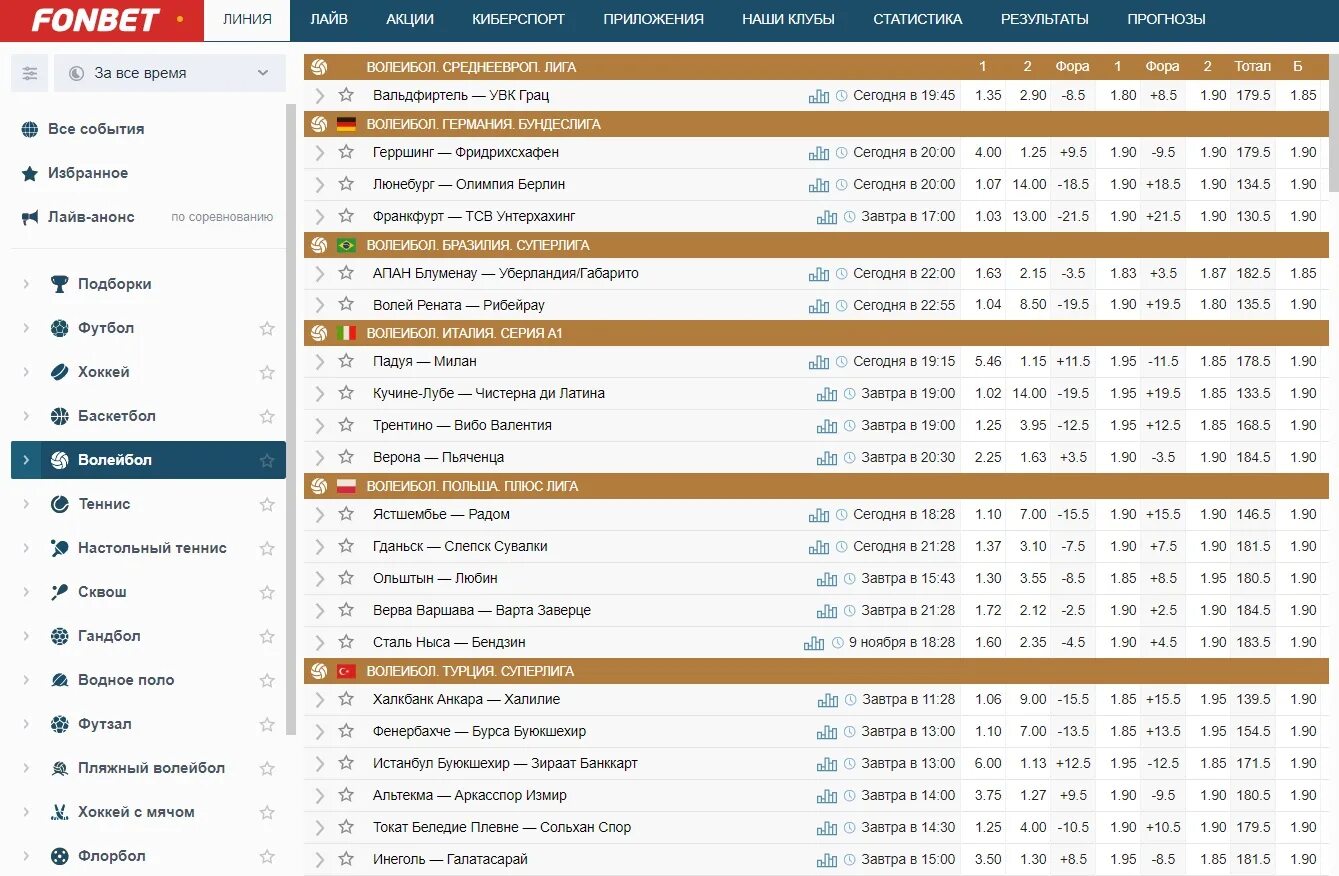Favorite the Кучине-Лубе — Чистерна ди Латина match
Viewport: 1339px width, 876px height.
(346, 393)
